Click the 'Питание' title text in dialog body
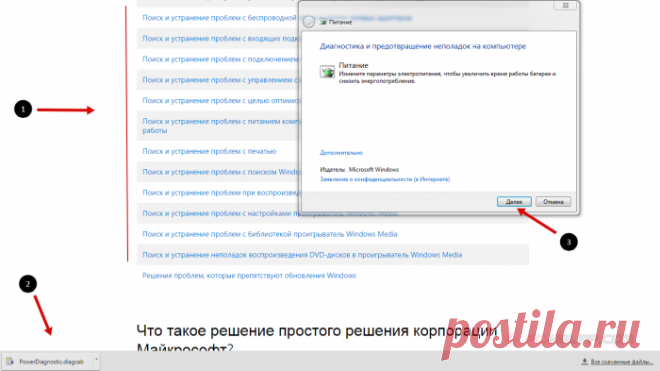This screenshot has width=660, height=371. click(x=354, y=65)
